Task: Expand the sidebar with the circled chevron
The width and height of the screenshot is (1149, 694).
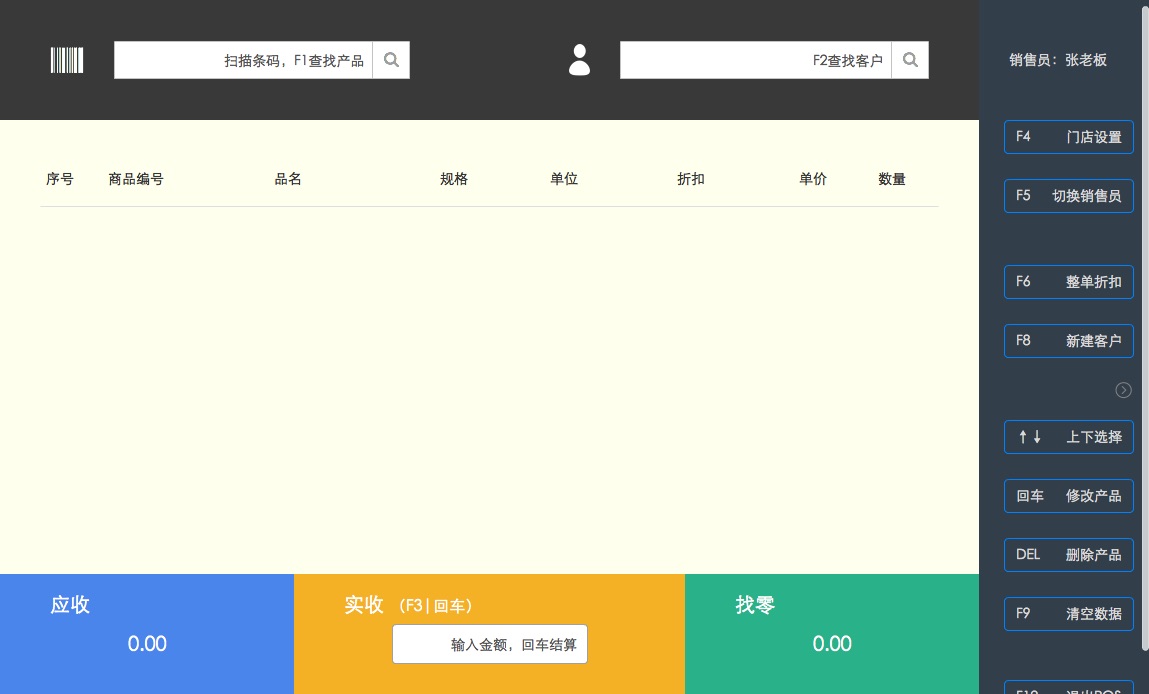Action: pos(1123,390)
